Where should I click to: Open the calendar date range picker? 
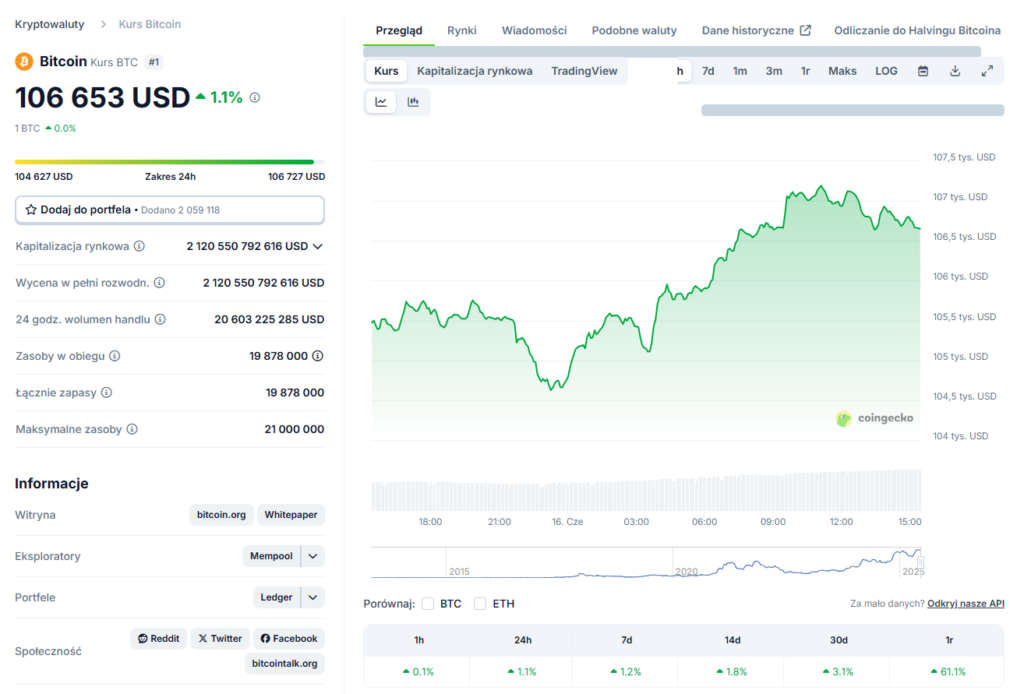923,71
